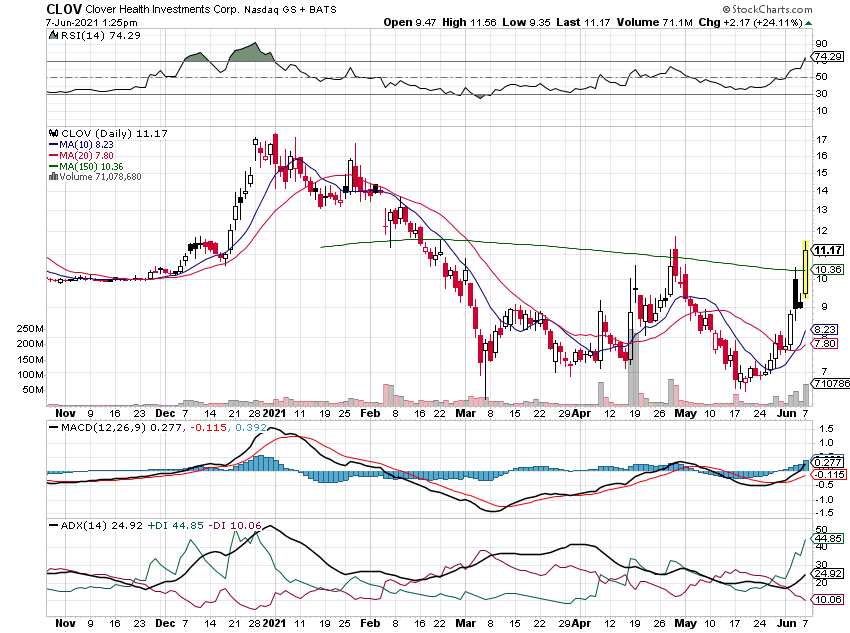The height and width of the screenshot is (633, 850).
Task: Click the 11.17 last price tag on the price axis
Action: click(x=828, y=250)
